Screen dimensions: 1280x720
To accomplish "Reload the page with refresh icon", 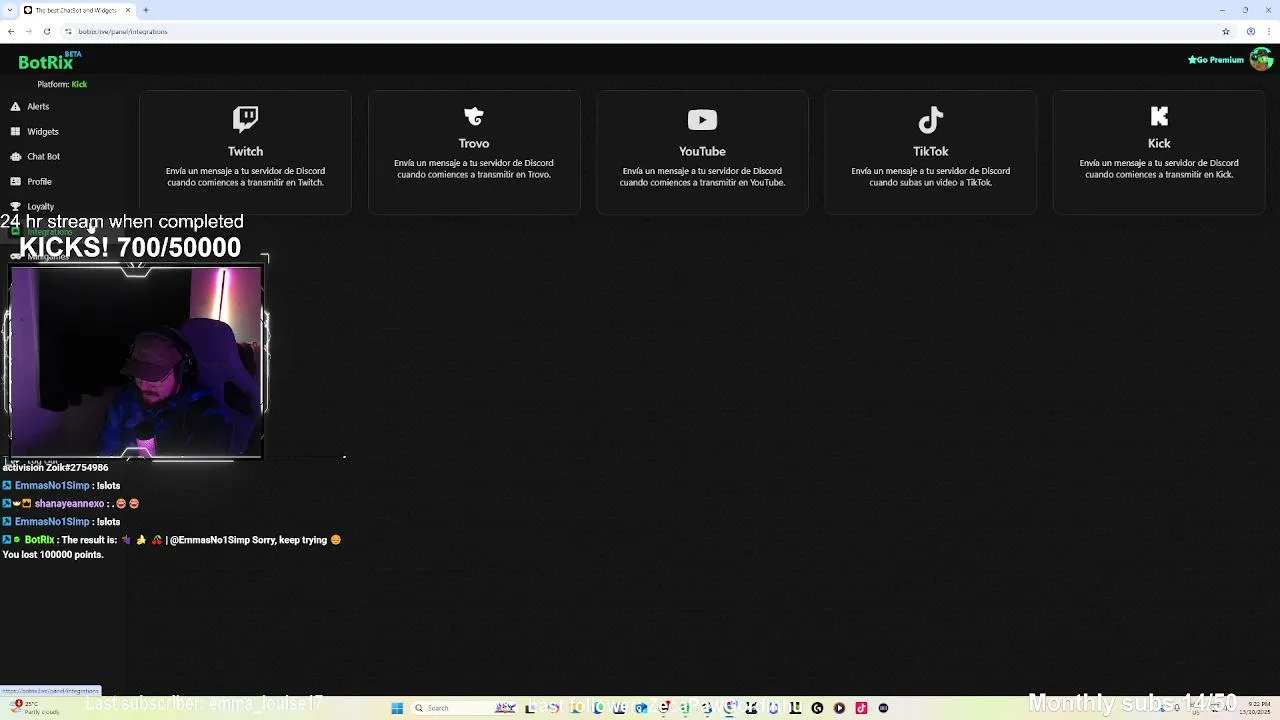I will (x=46, y=31).
